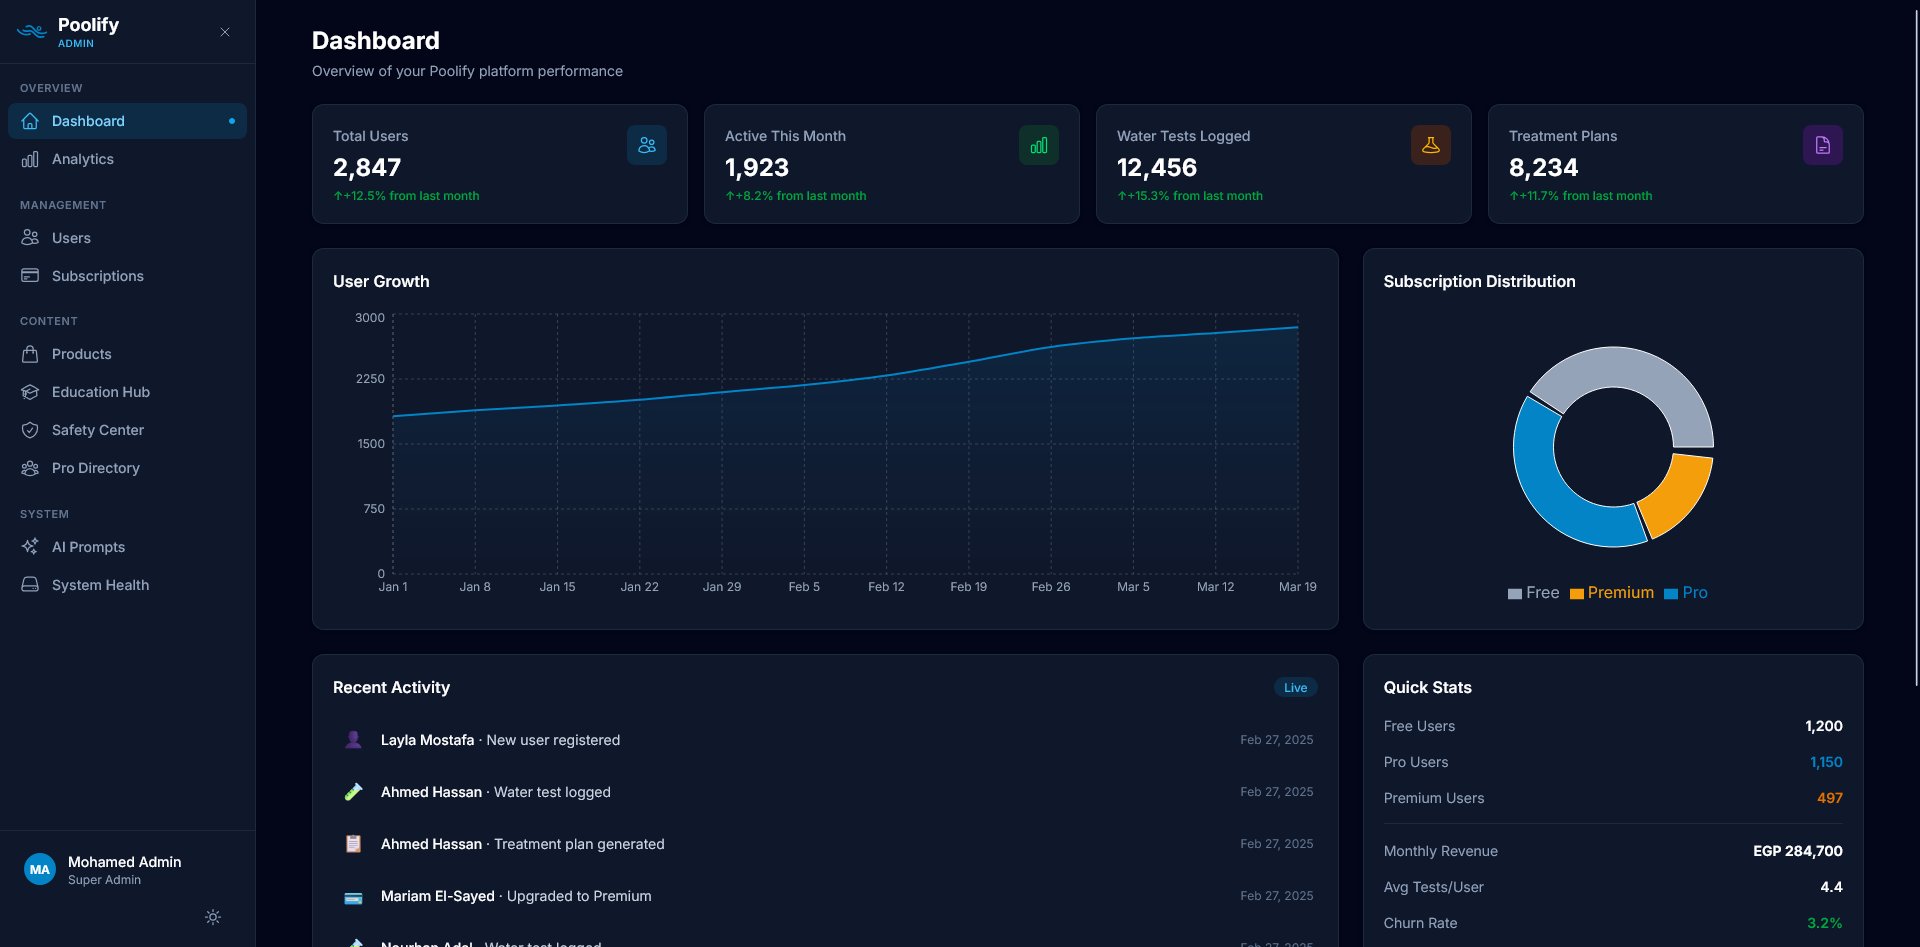Select the AI Prompts sparkle icon
The image size is (1920, 947).
click(31, 547)
